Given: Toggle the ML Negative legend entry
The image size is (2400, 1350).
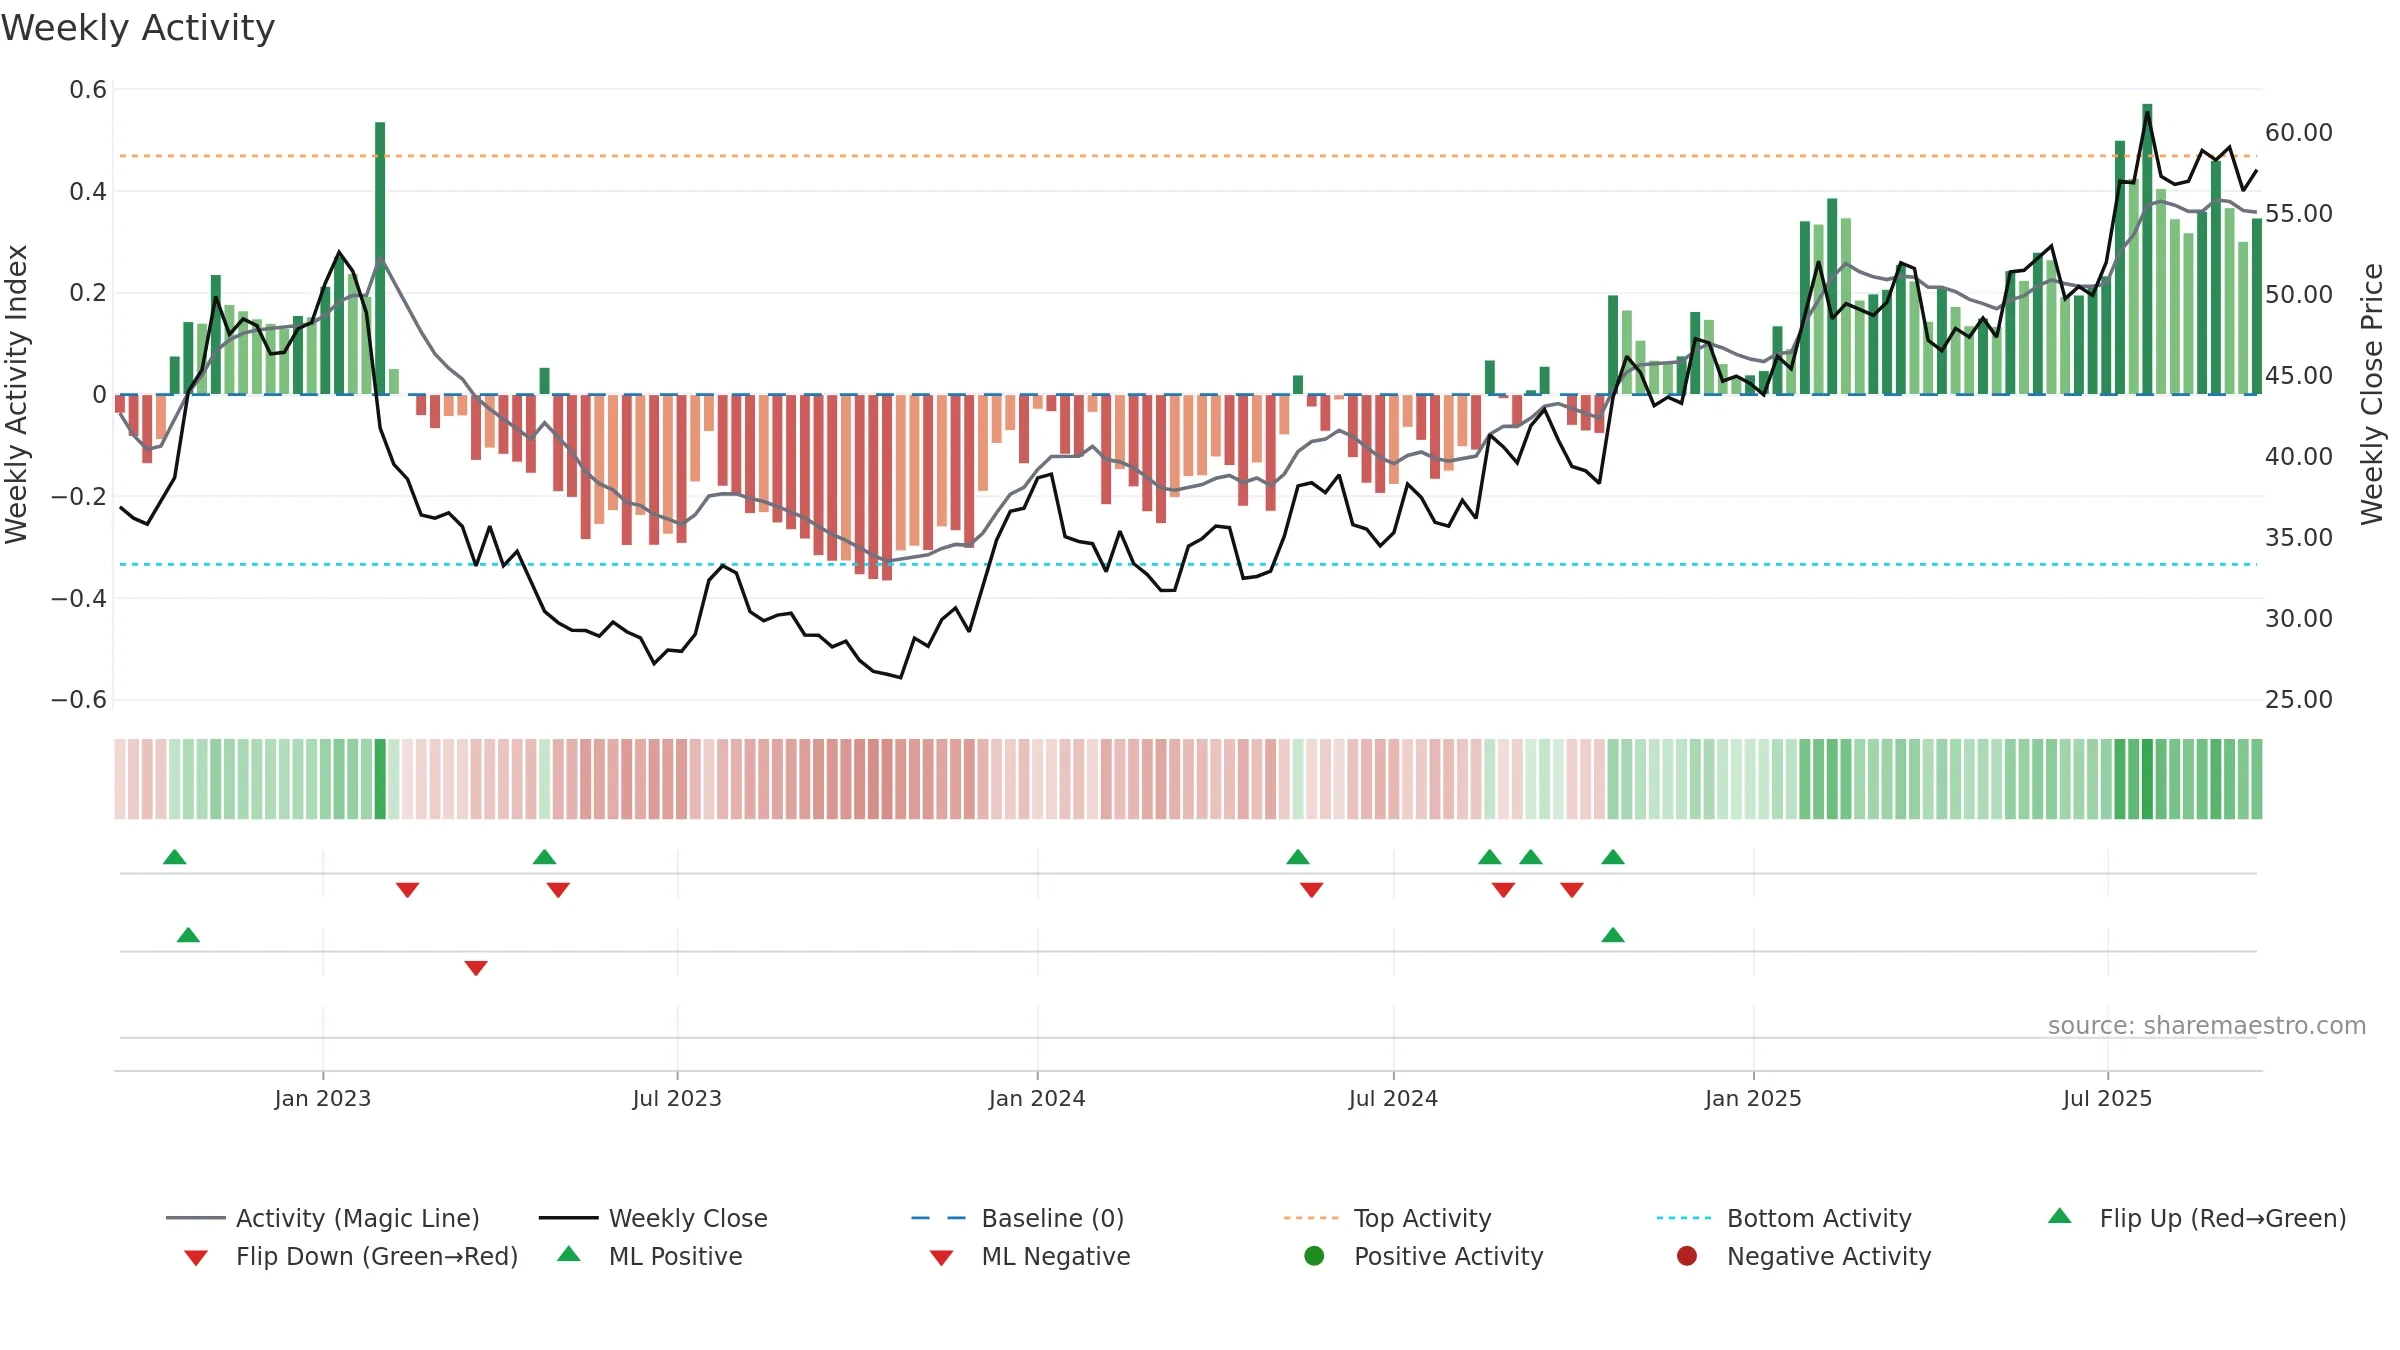Looking at the screenshot, I should tap(1030, 1256).
